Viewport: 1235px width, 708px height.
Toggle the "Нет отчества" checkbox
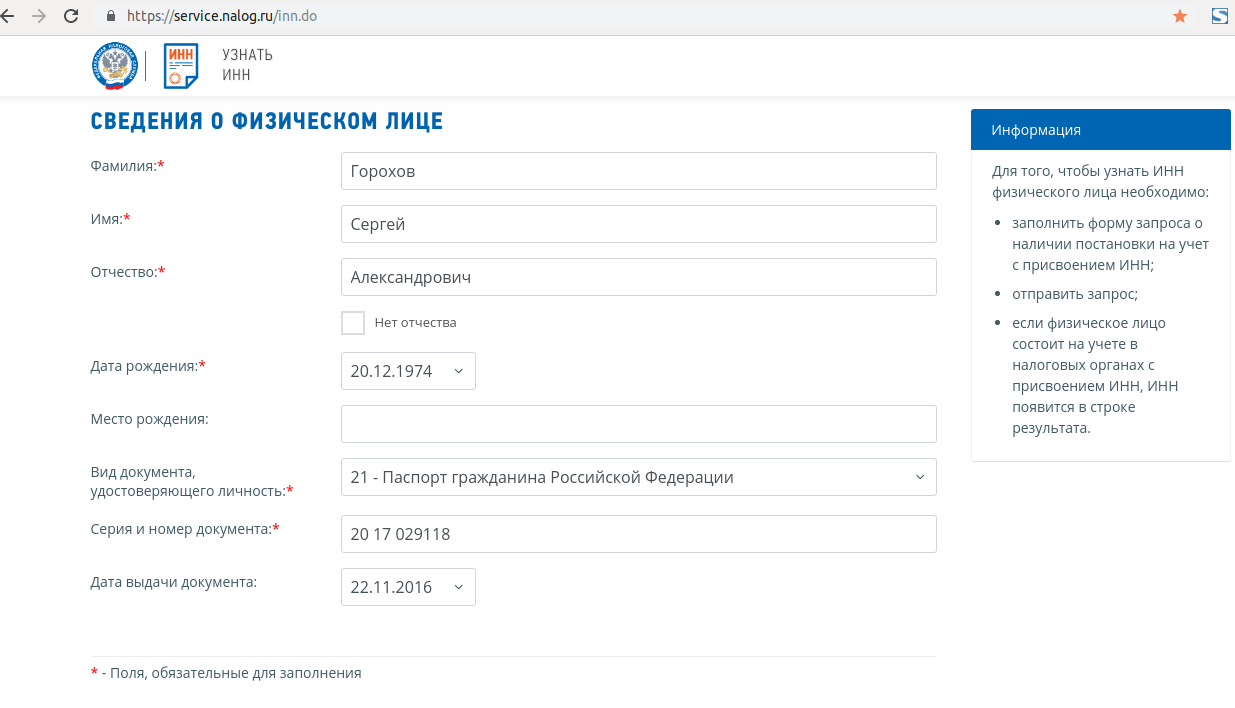tap(353, 323)
